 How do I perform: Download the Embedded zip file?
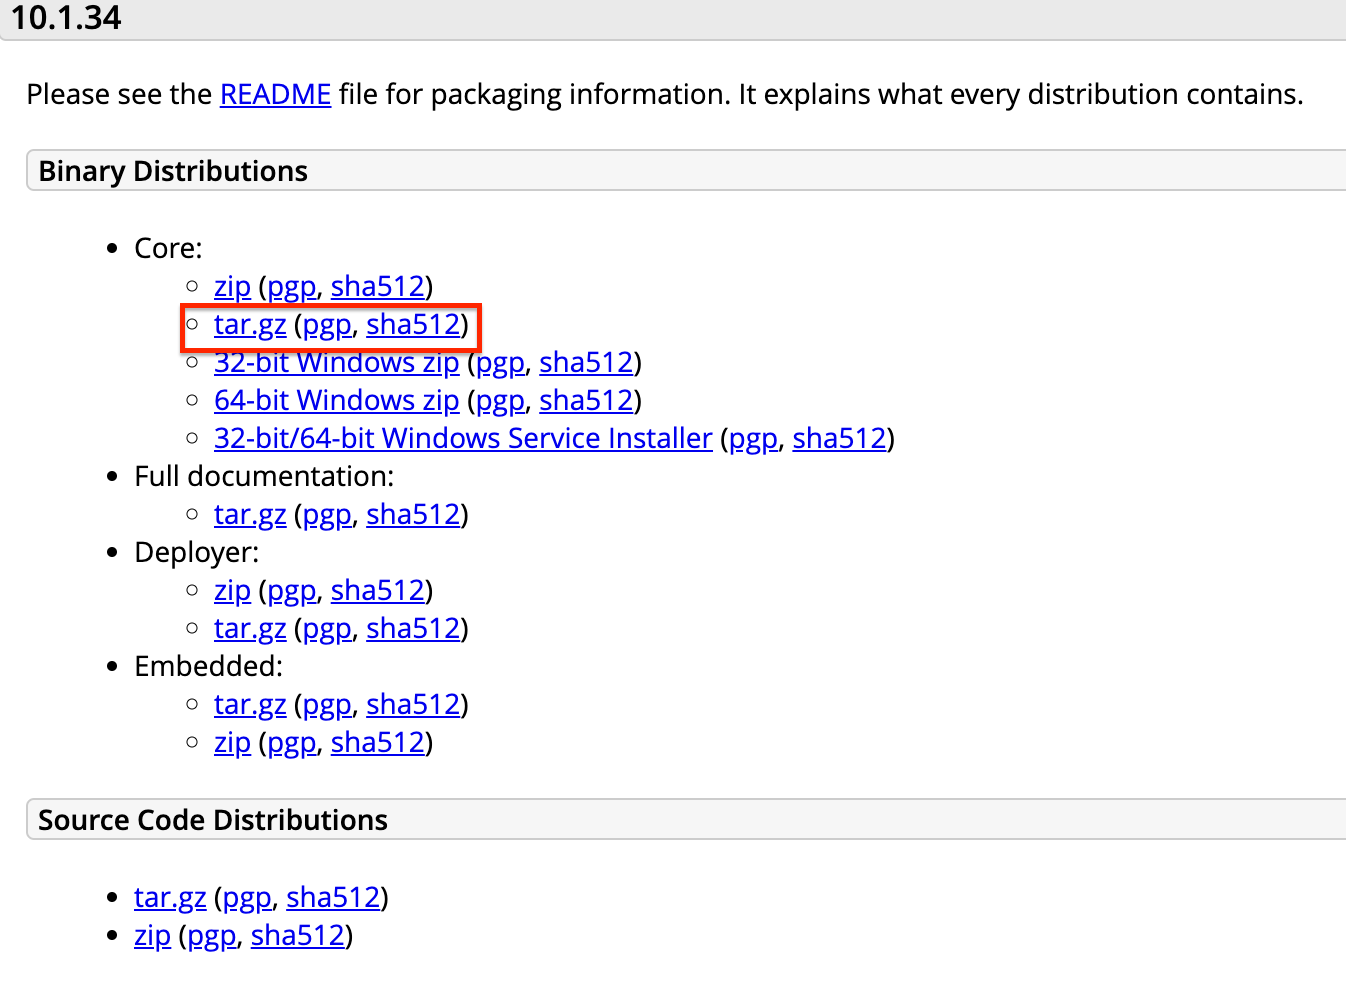coord(232,743)
